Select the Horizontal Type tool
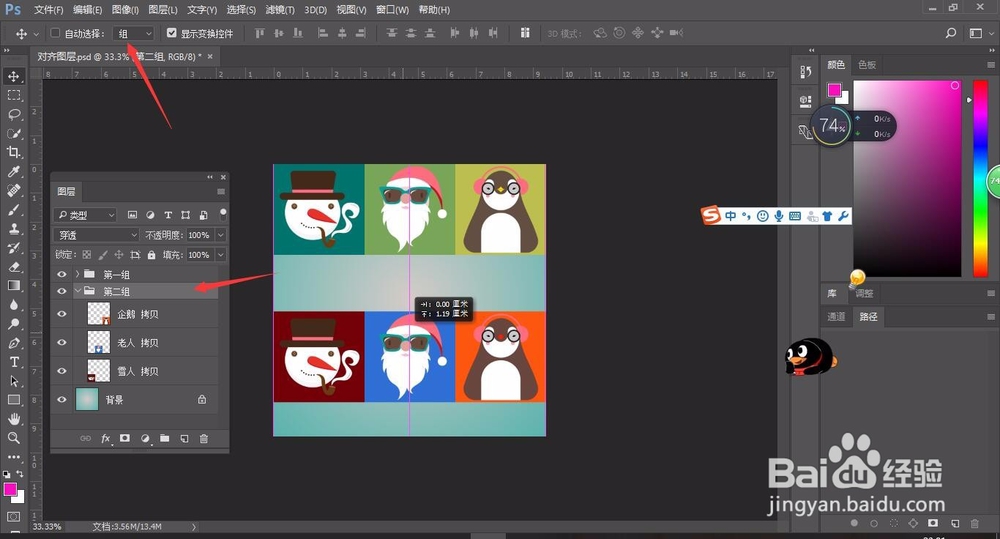Screen dimensions: 1000x539 click(13, 362)
